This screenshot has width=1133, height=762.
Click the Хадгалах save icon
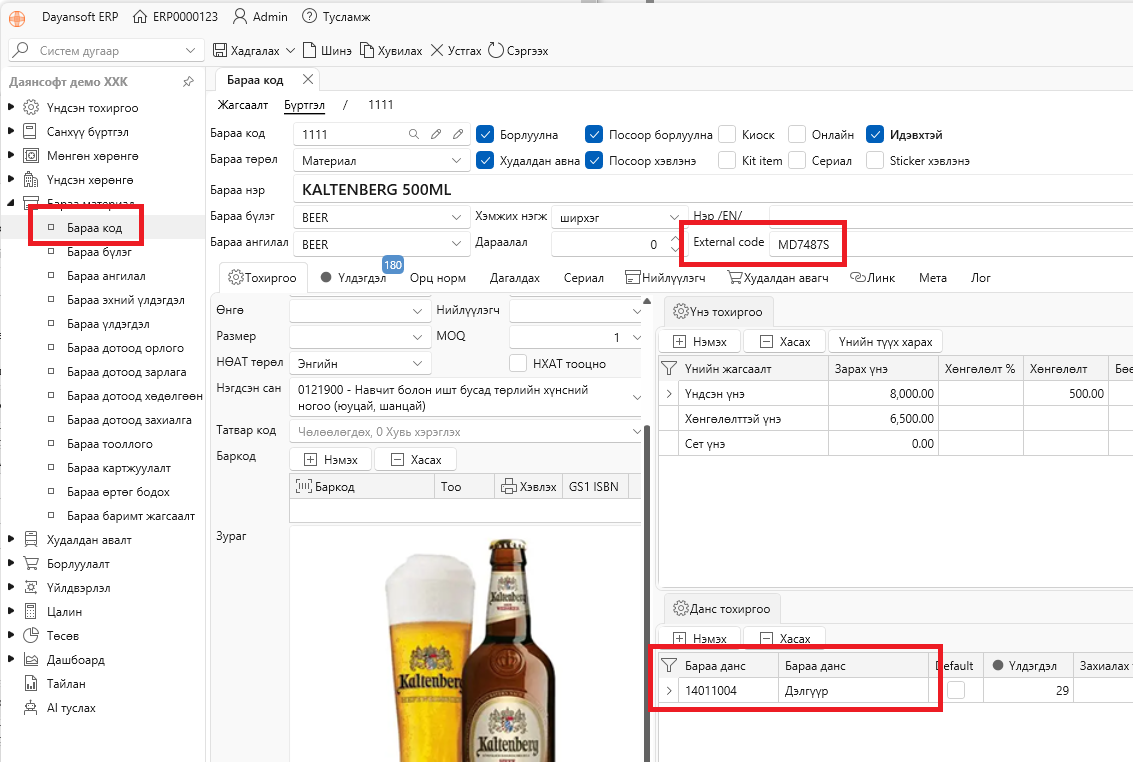220,51
